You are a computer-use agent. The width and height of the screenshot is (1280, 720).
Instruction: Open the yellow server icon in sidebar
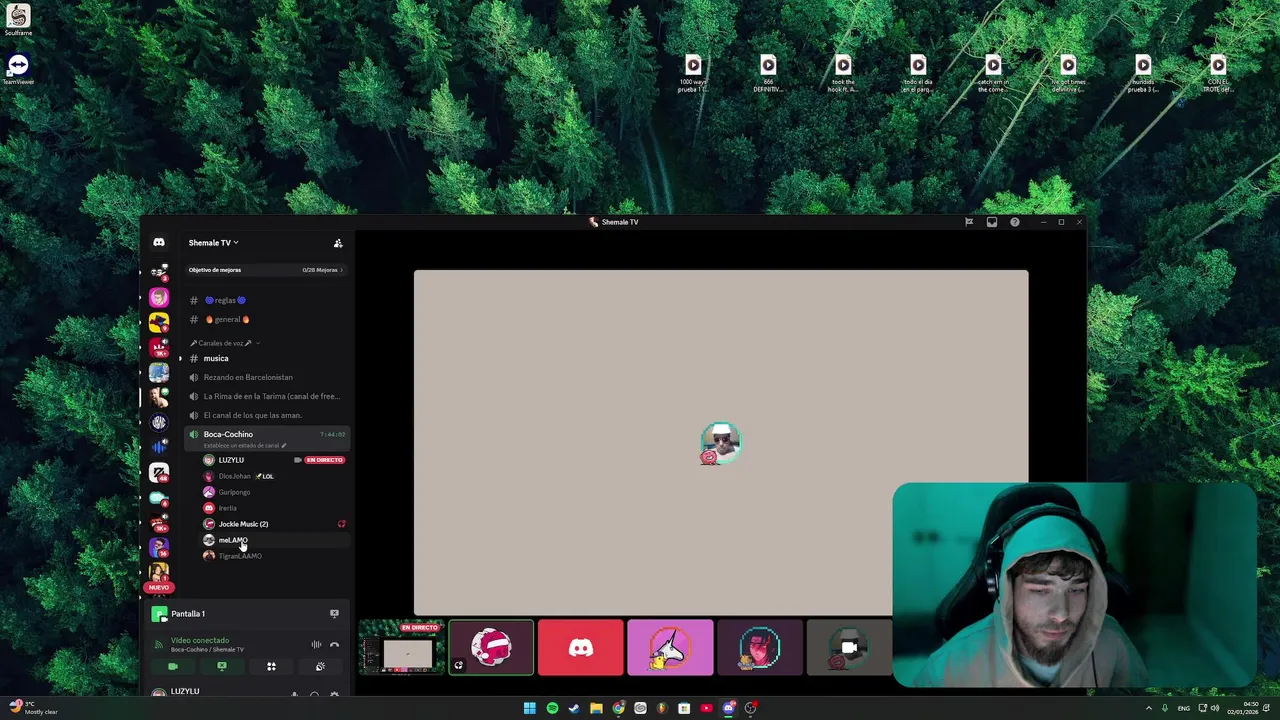pos(159,323)
